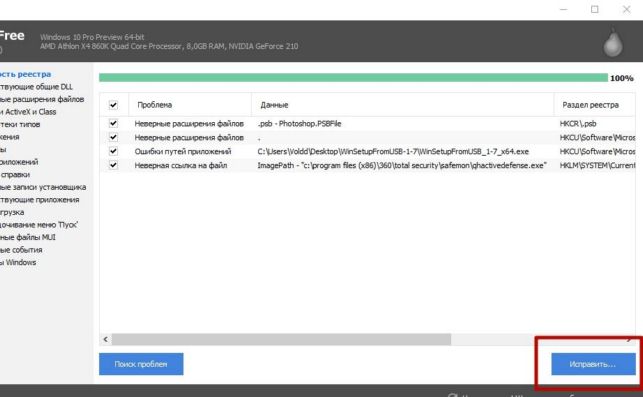Image resolution: width=643 pixels, height=397 pixels.
Task: Click the AMD Athlon processor info text
Action: (x=169, y=46)
